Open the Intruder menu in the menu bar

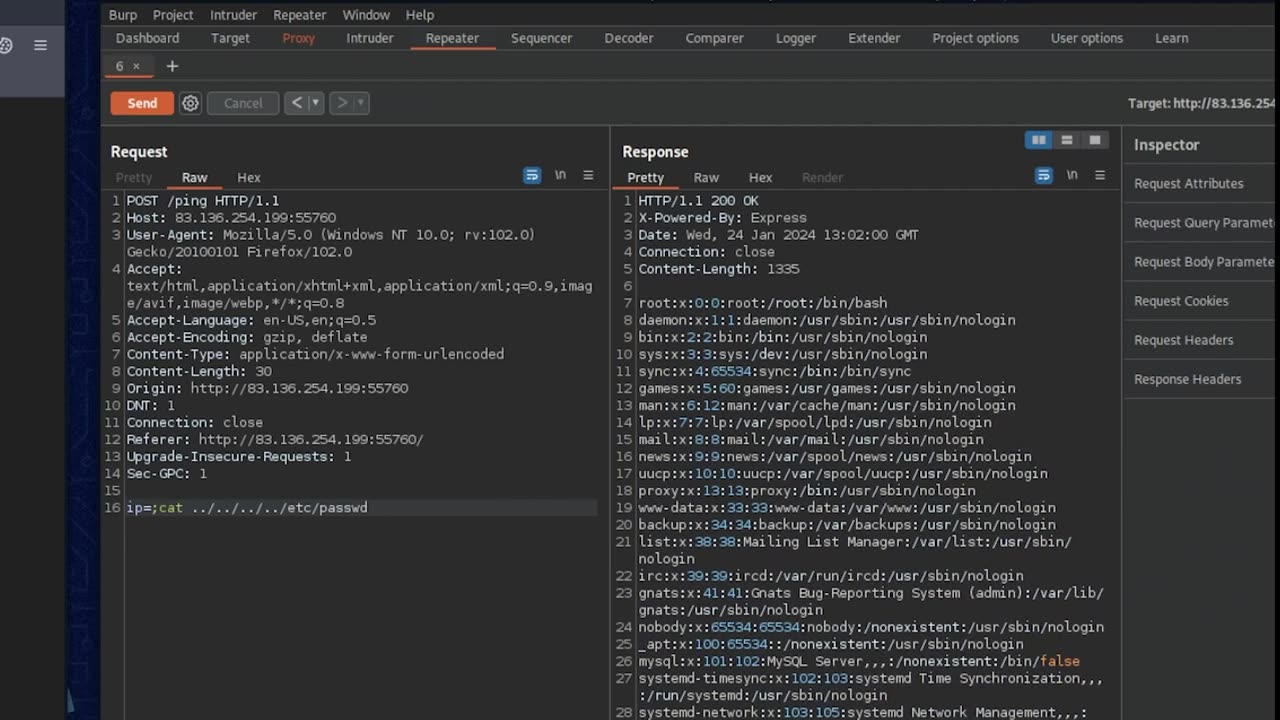coord(233,15)
